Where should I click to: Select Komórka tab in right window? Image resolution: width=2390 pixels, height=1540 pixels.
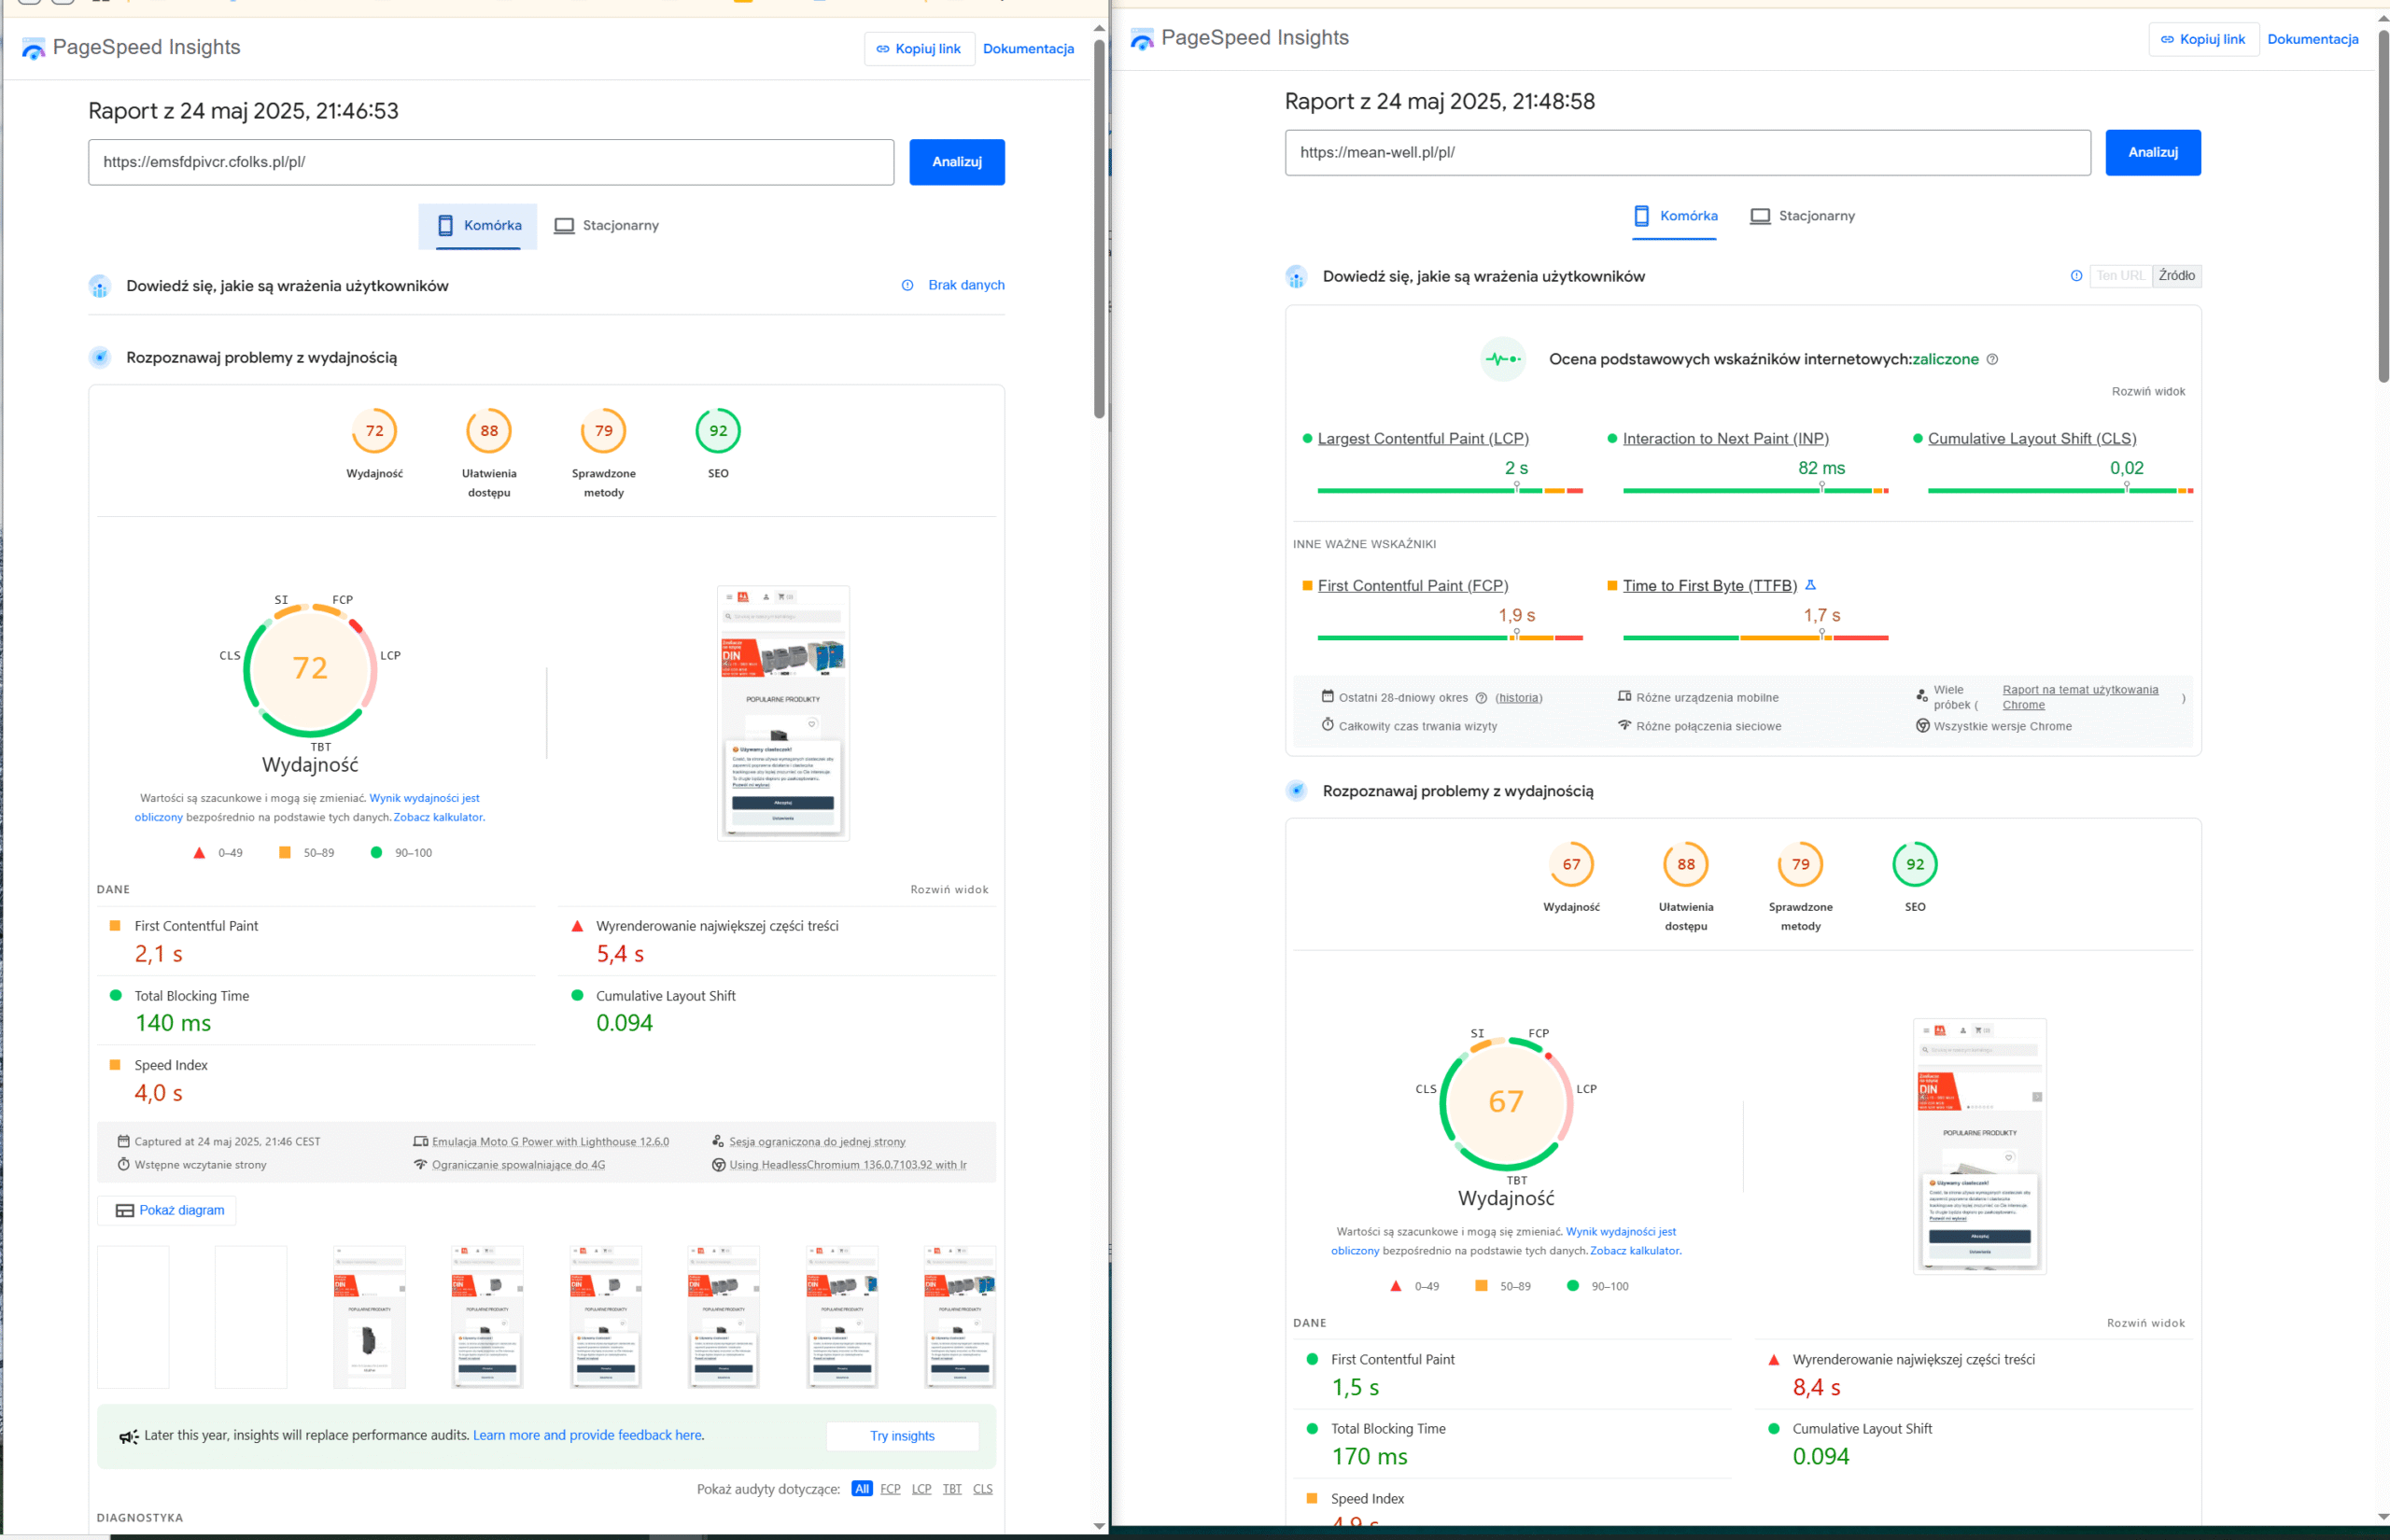click(x=1675, y=216)
